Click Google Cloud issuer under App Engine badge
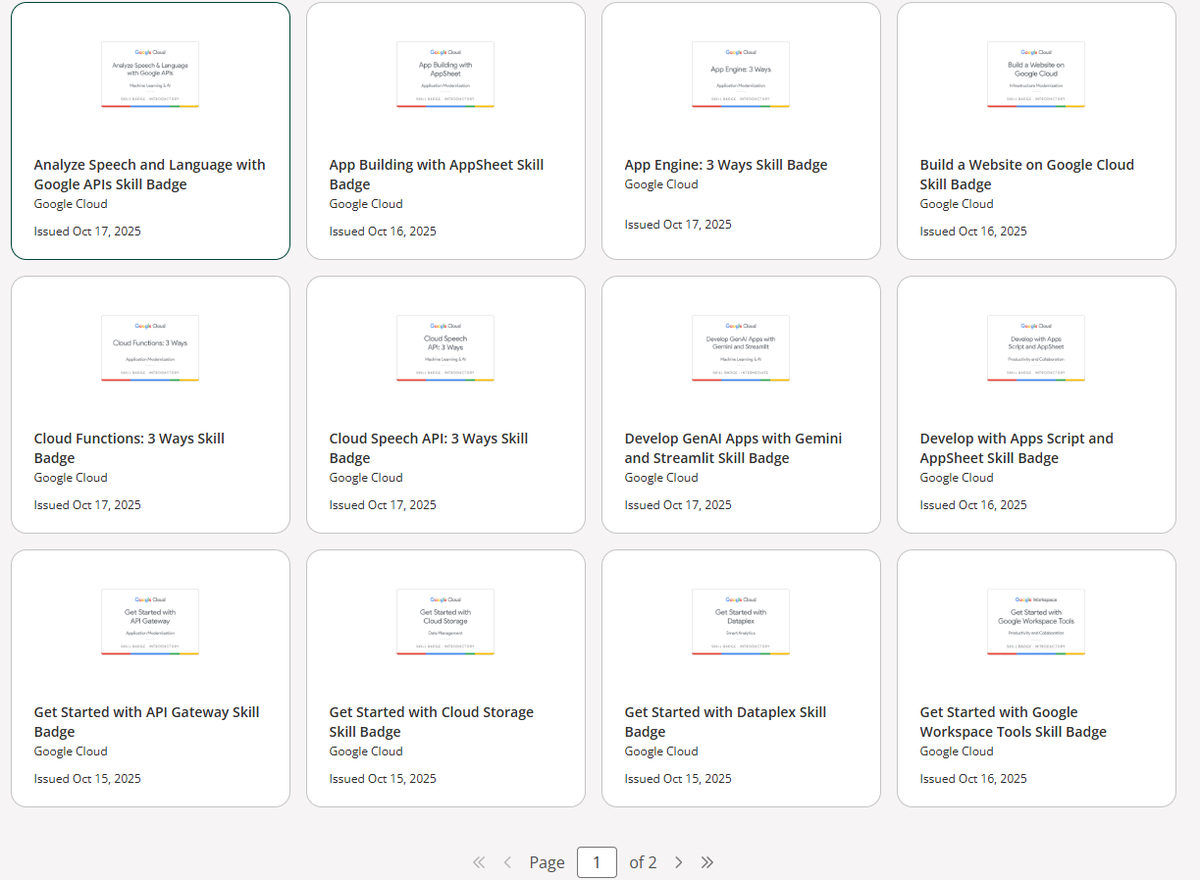Viewport: 1200px width, 880px height. [661, 184]
